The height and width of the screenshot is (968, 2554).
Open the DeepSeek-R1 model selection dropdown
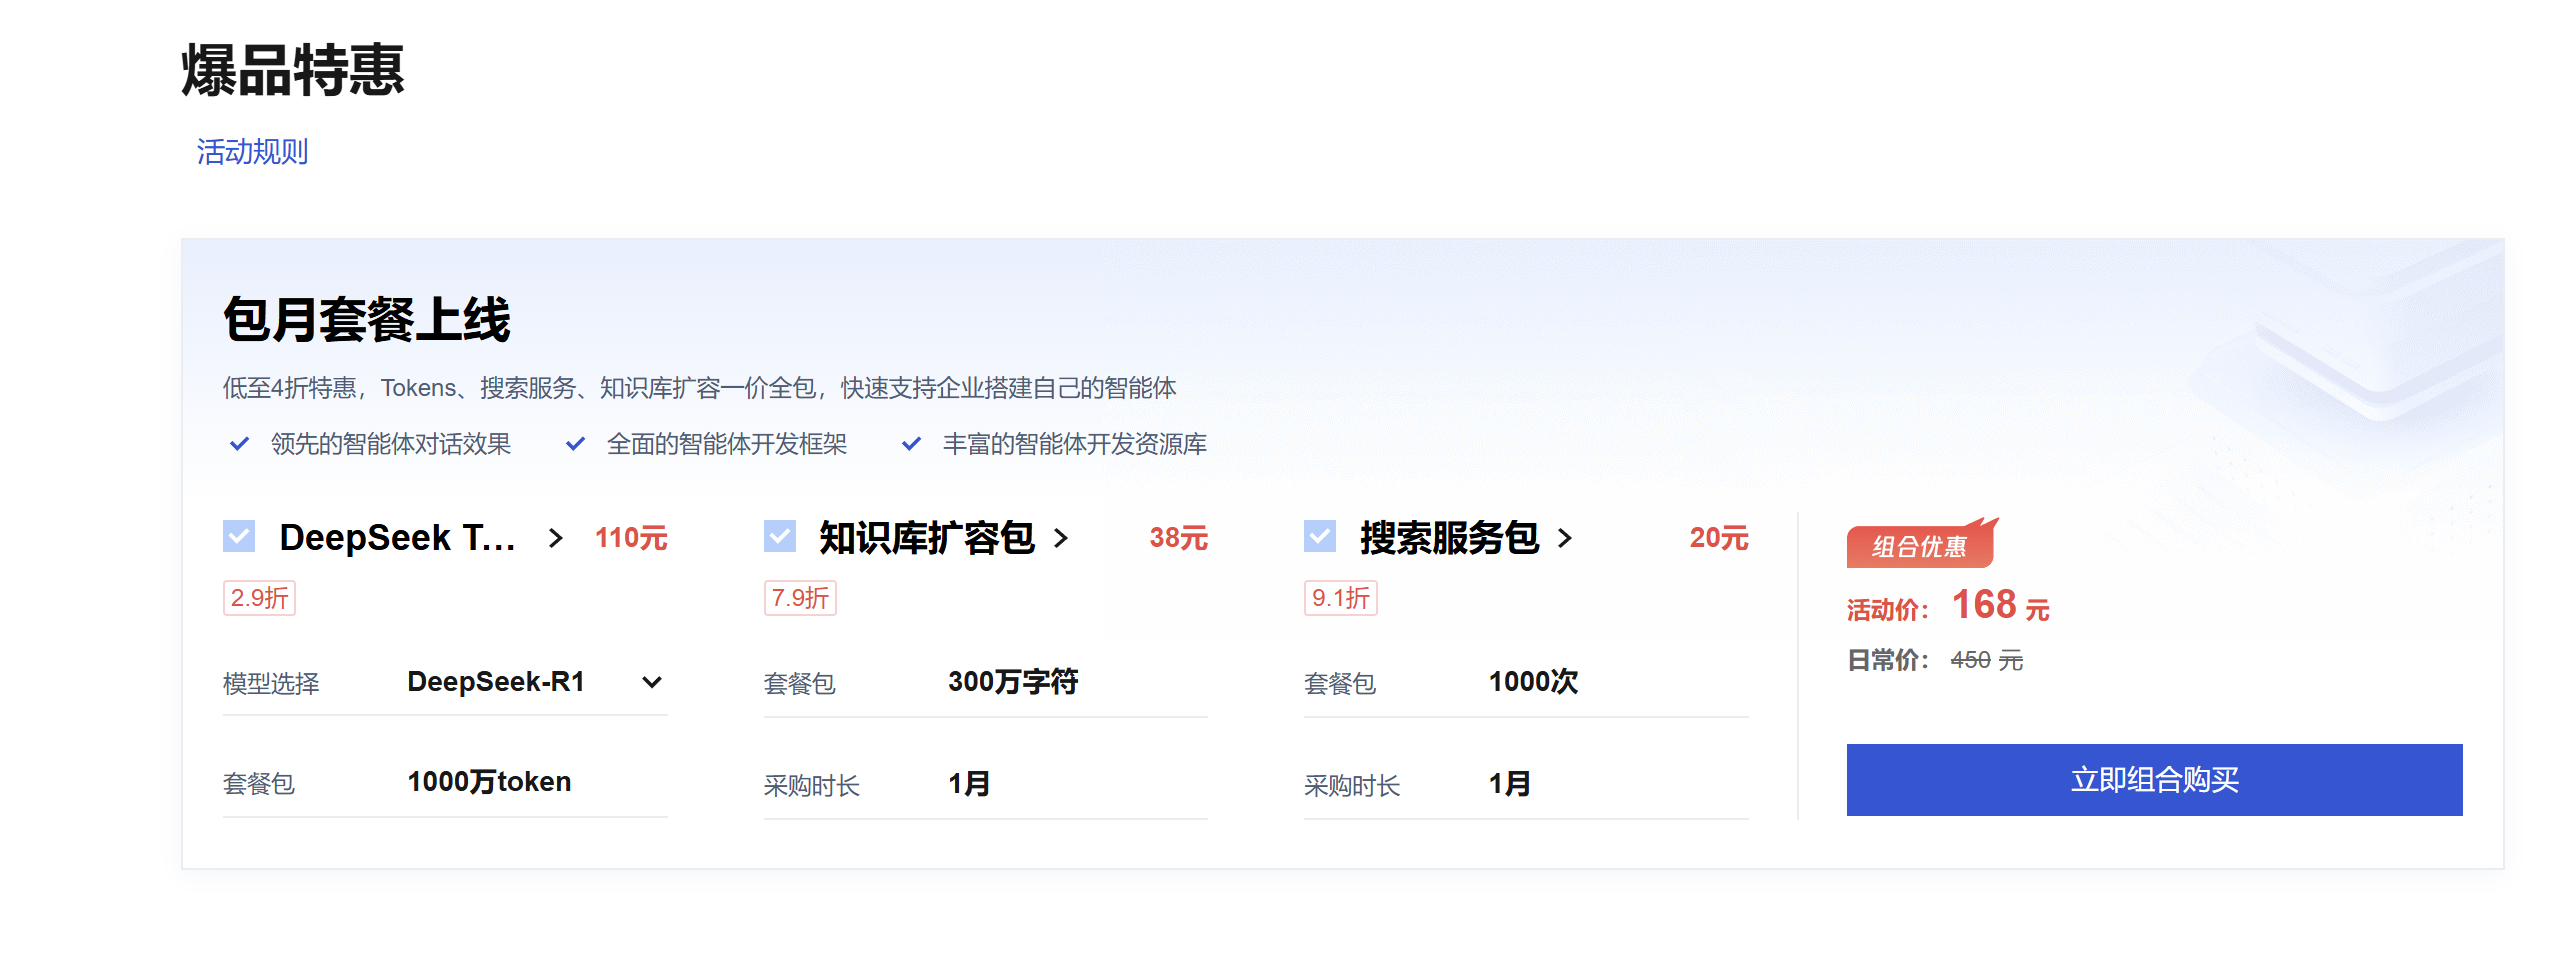click(x=537, y=682)
